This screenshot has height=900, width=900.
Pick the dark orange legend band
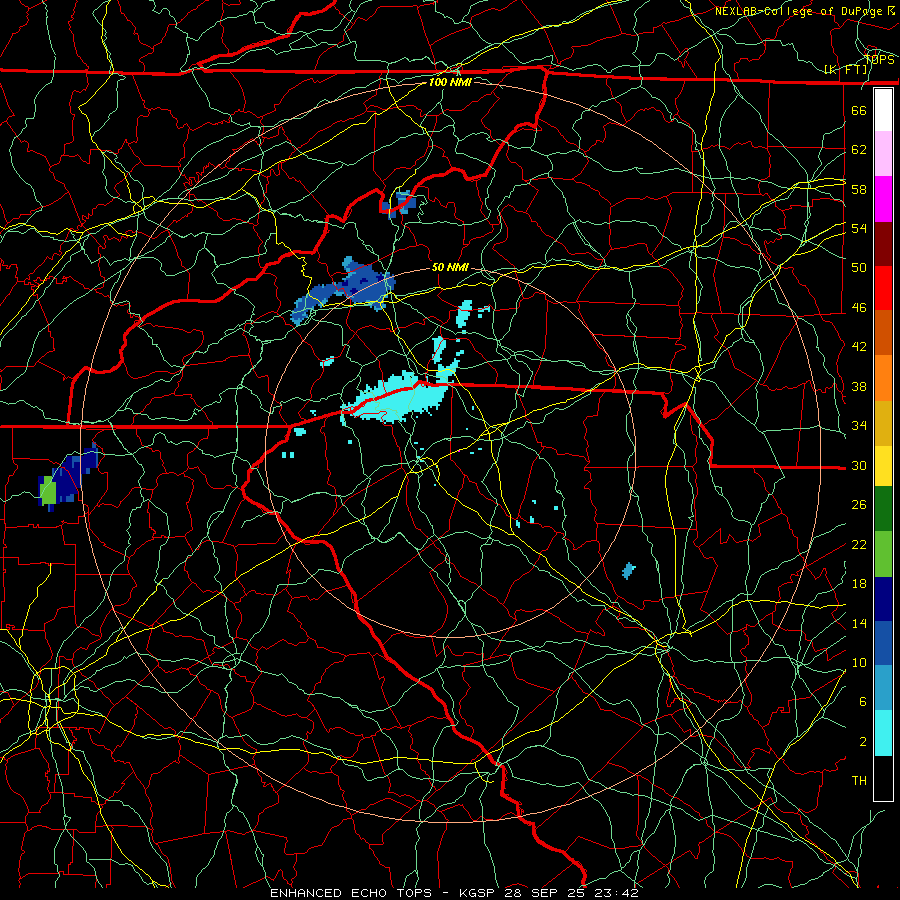pos(883,332)
